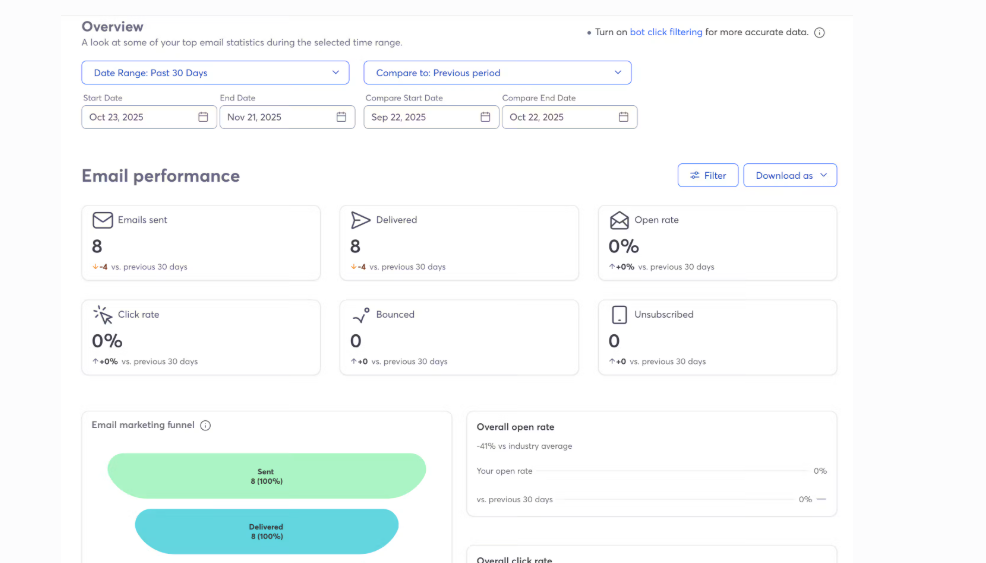This screenshot has height=563, width=986.
Task: Click the Delivered value 8
Action: 355,246
